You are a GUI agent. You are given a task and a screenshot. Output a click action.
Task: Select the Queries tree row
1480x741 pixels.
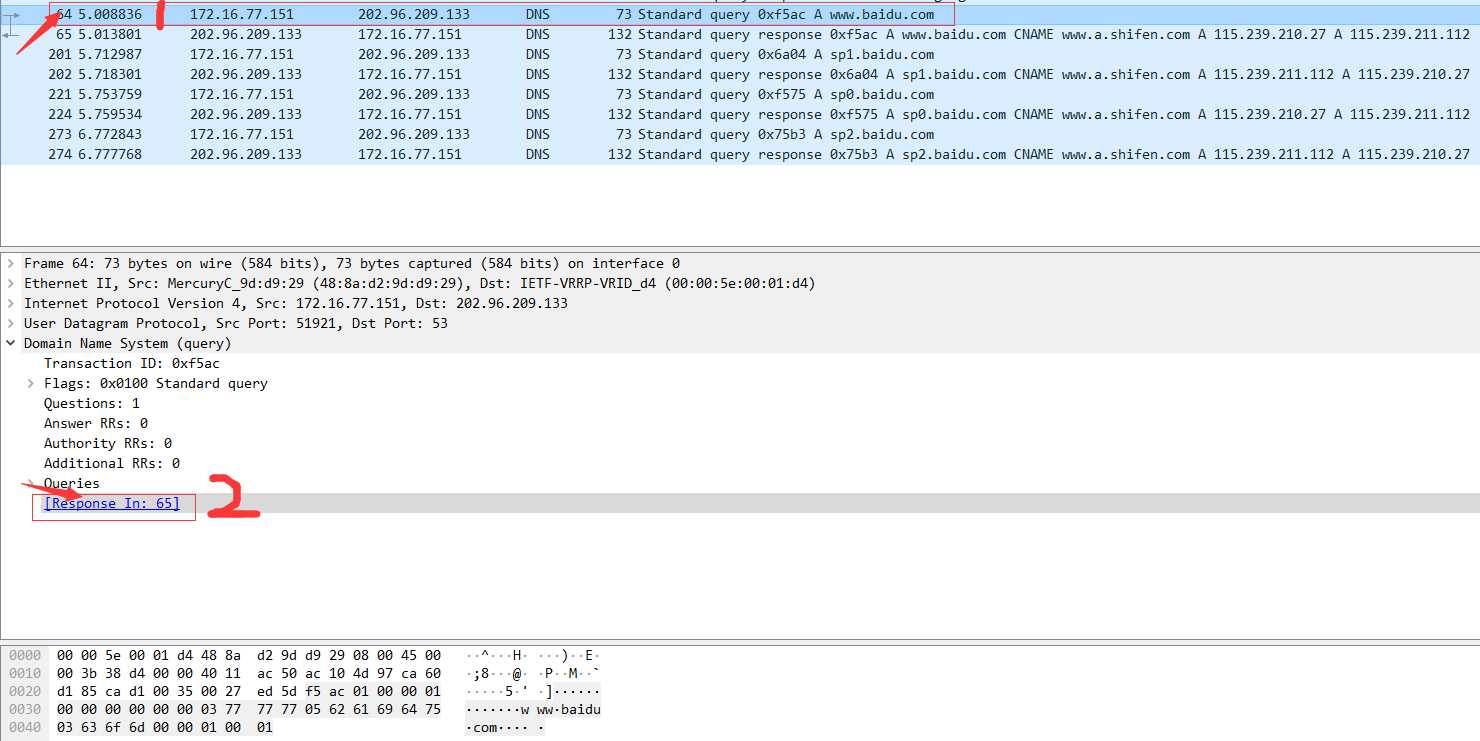click(x=740, y=483)
